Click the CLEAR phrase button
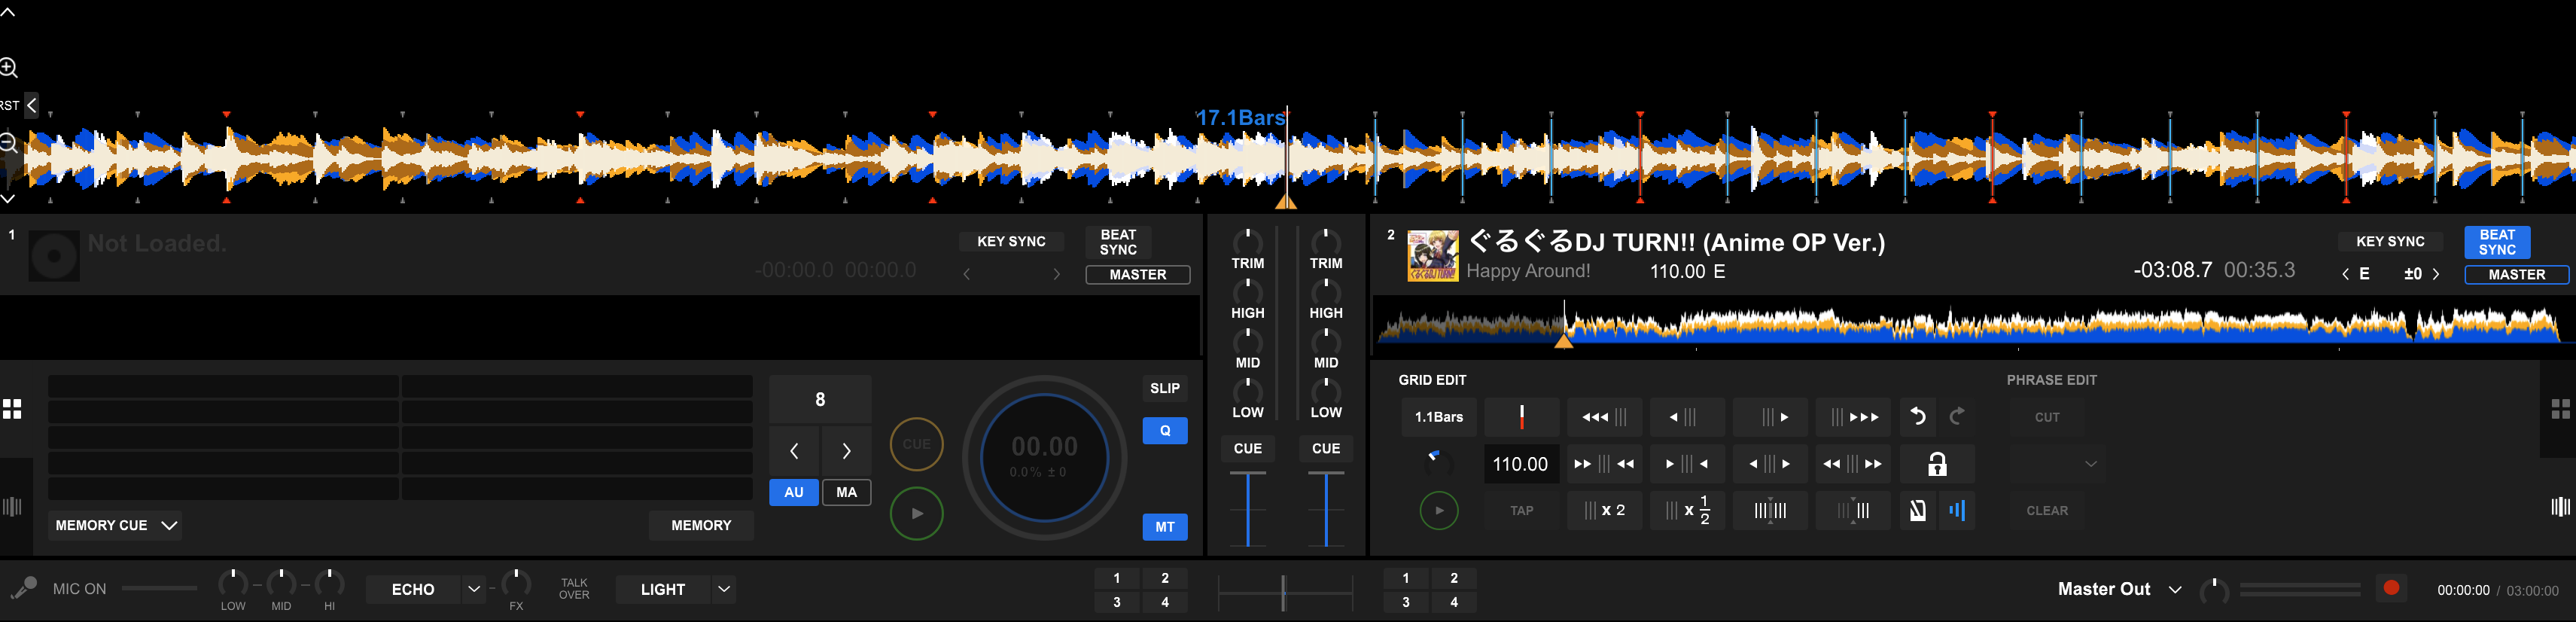This screenshot has width=2576, height=622. coord(2047,511)
